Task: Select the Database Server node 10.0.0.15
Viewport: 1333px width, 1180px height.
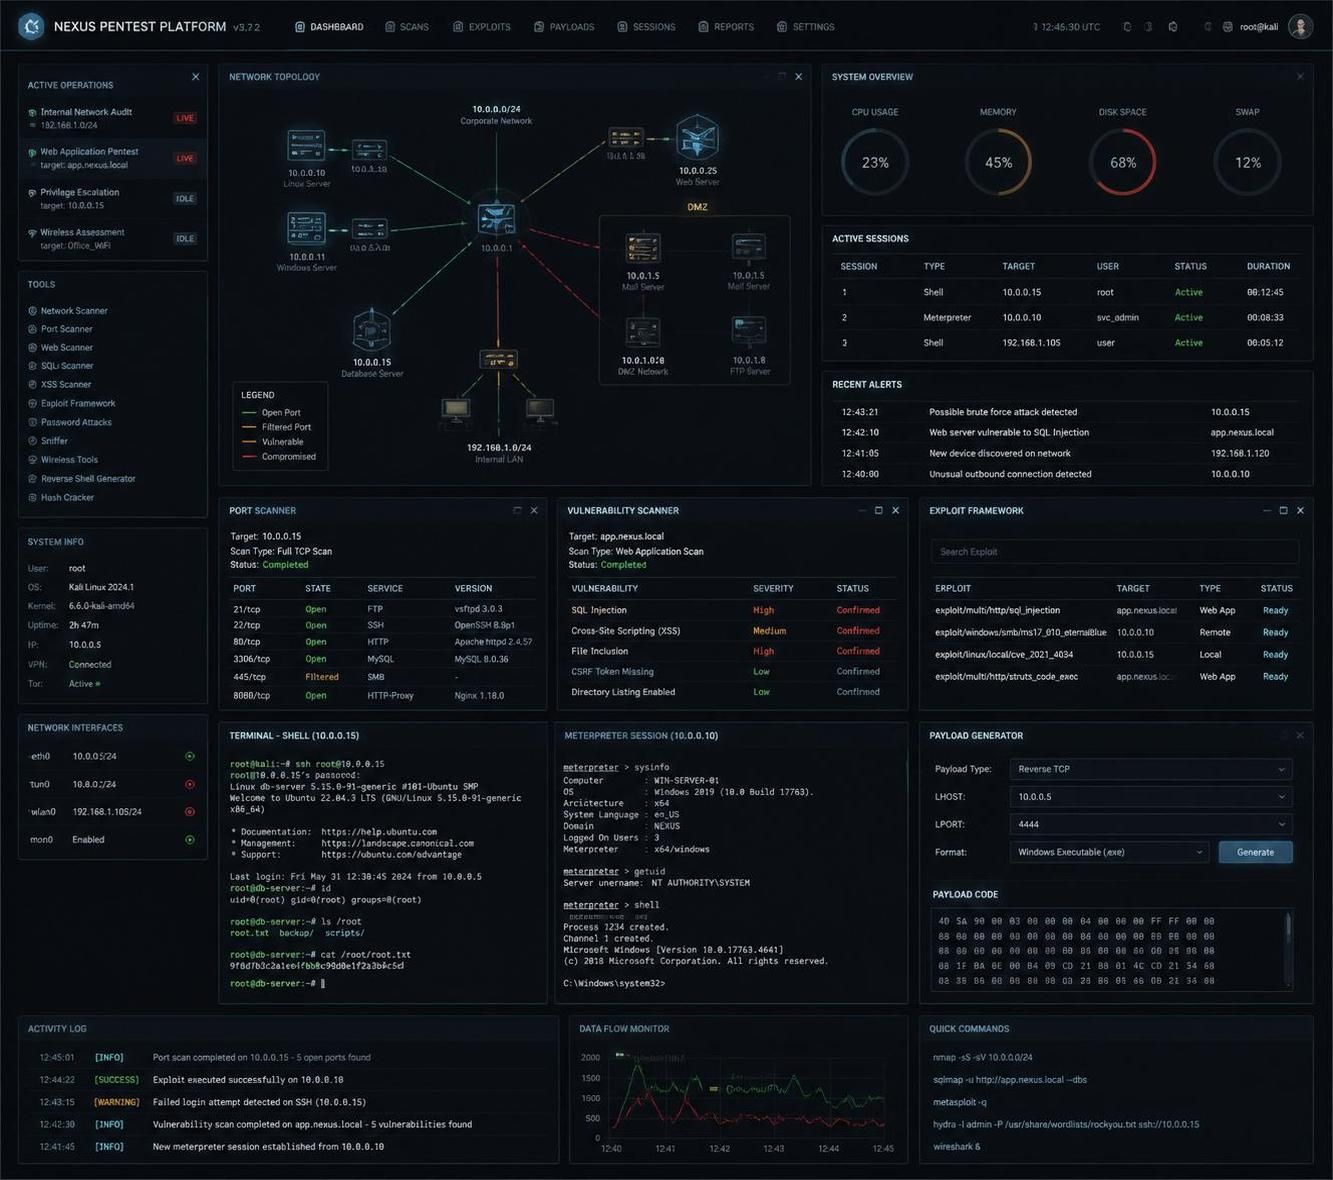Action: tap(371, 330)
